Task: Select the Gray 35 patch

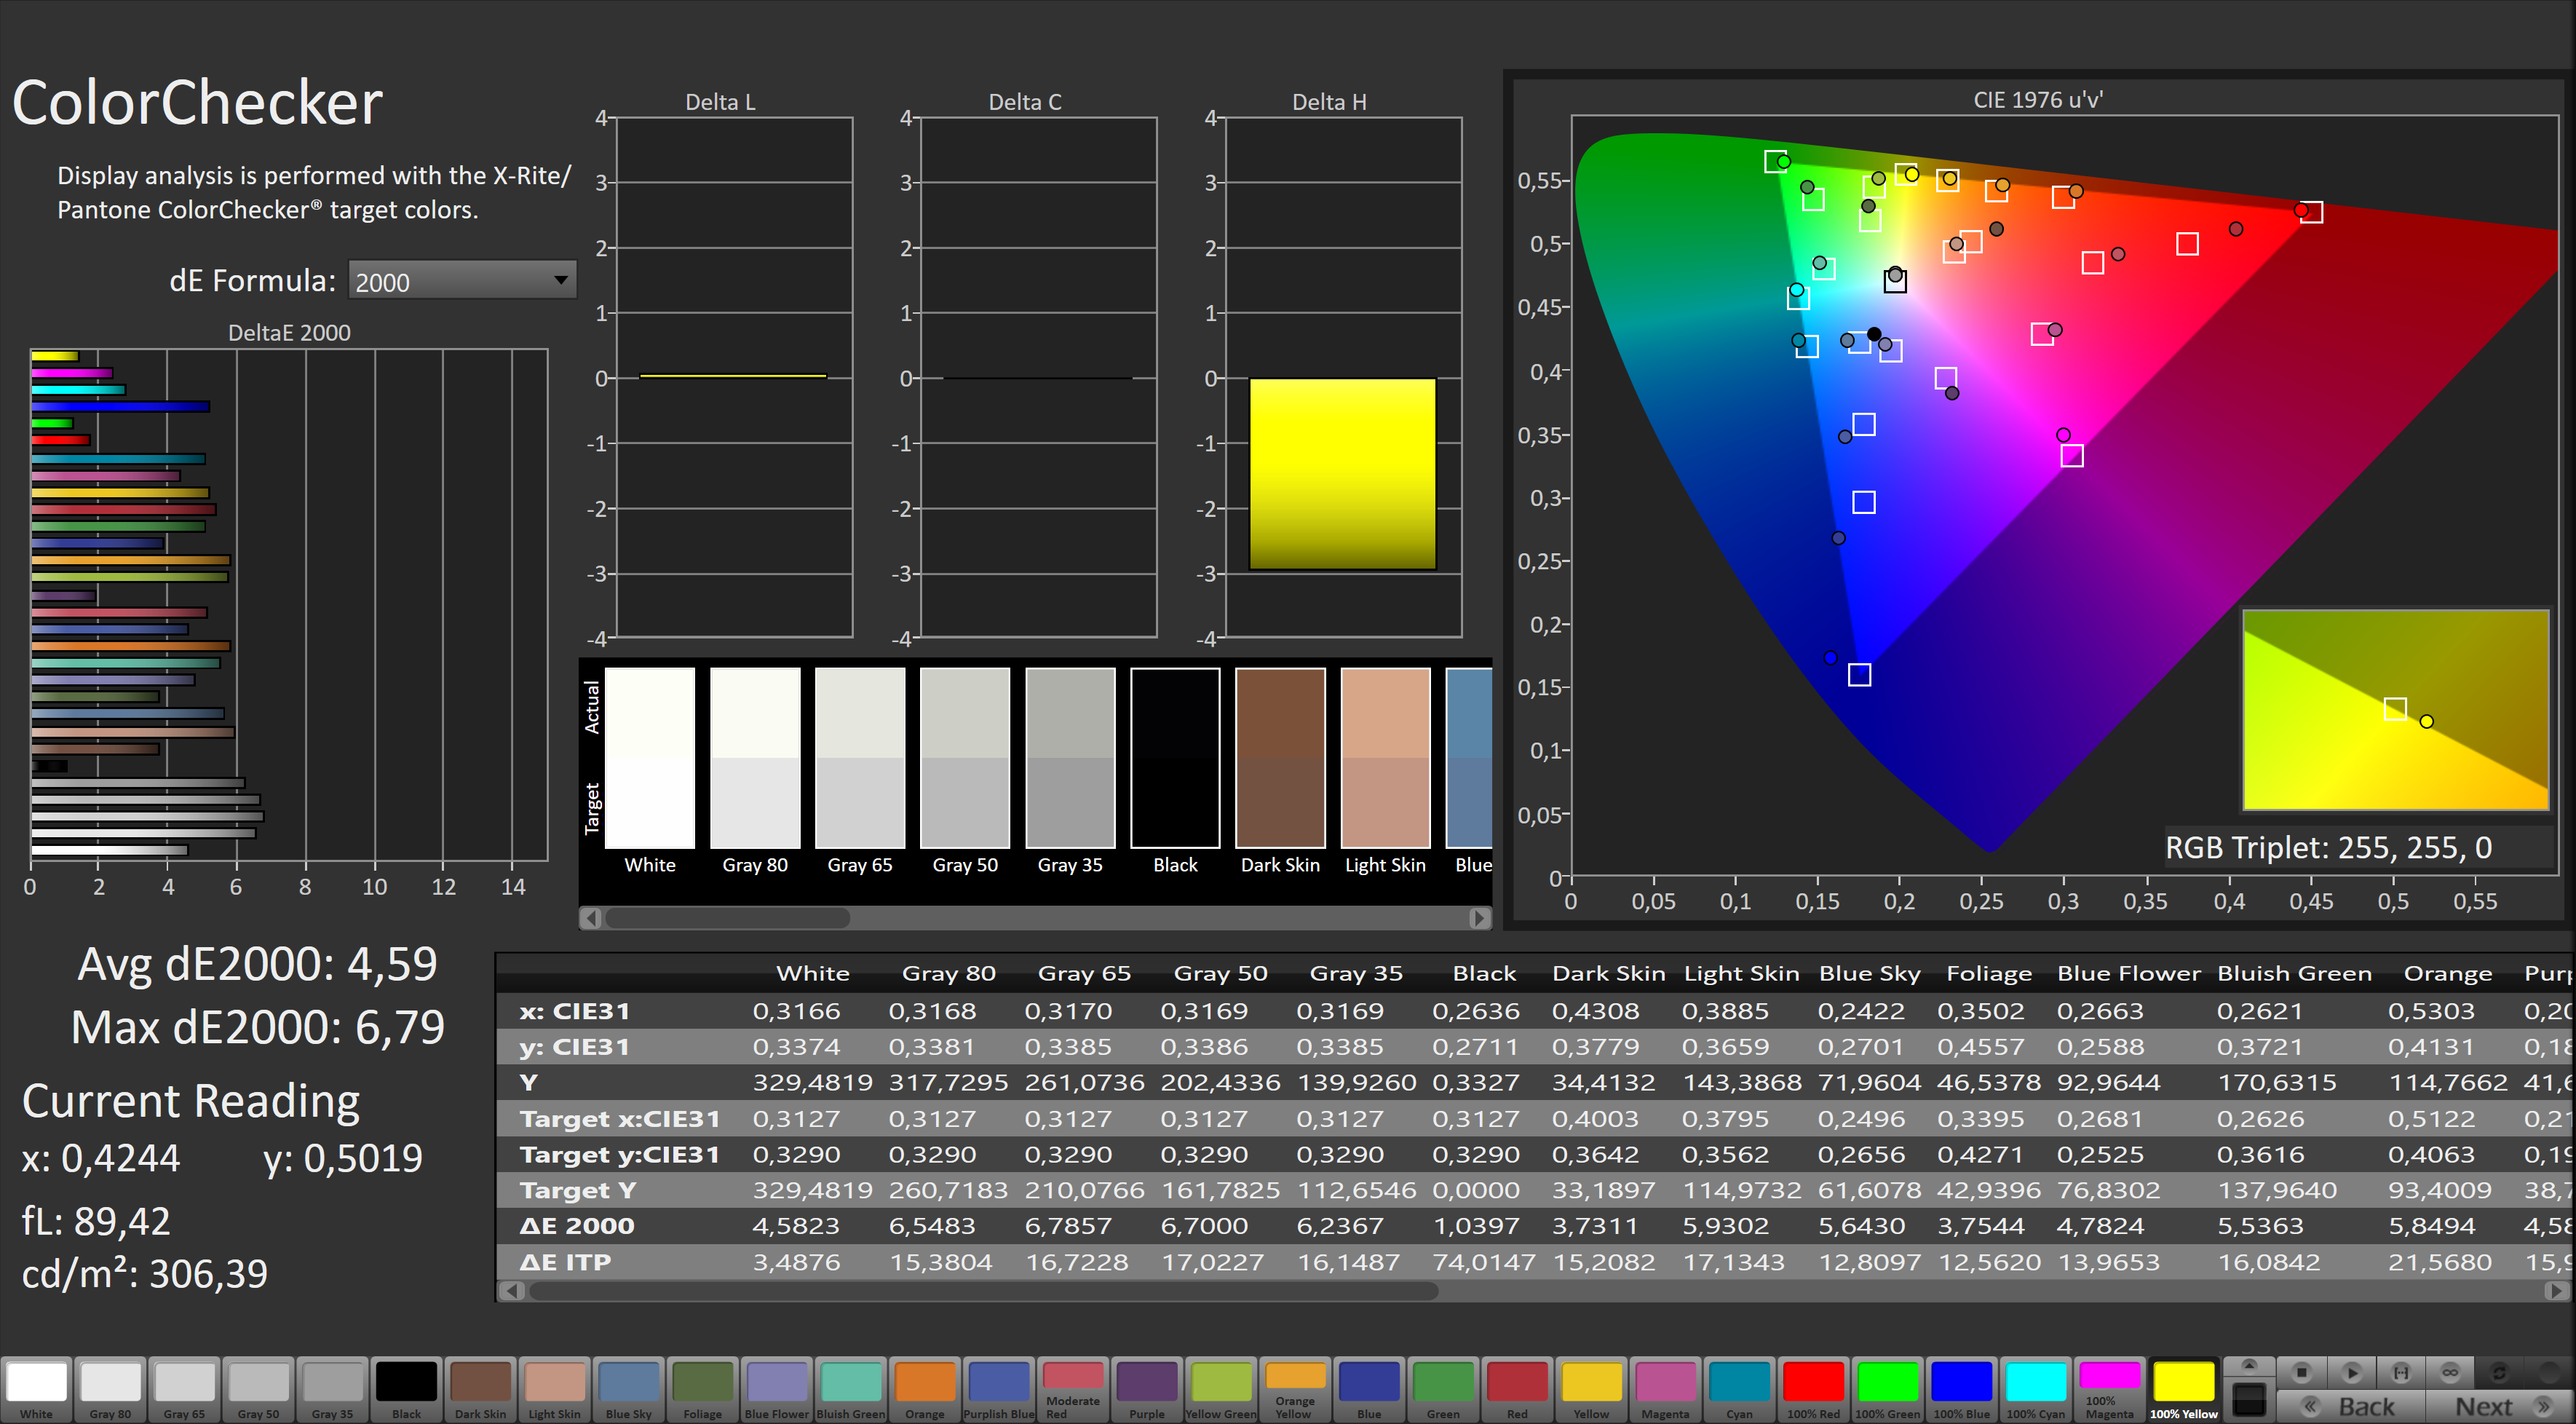Action: [x=333, y=1389]
